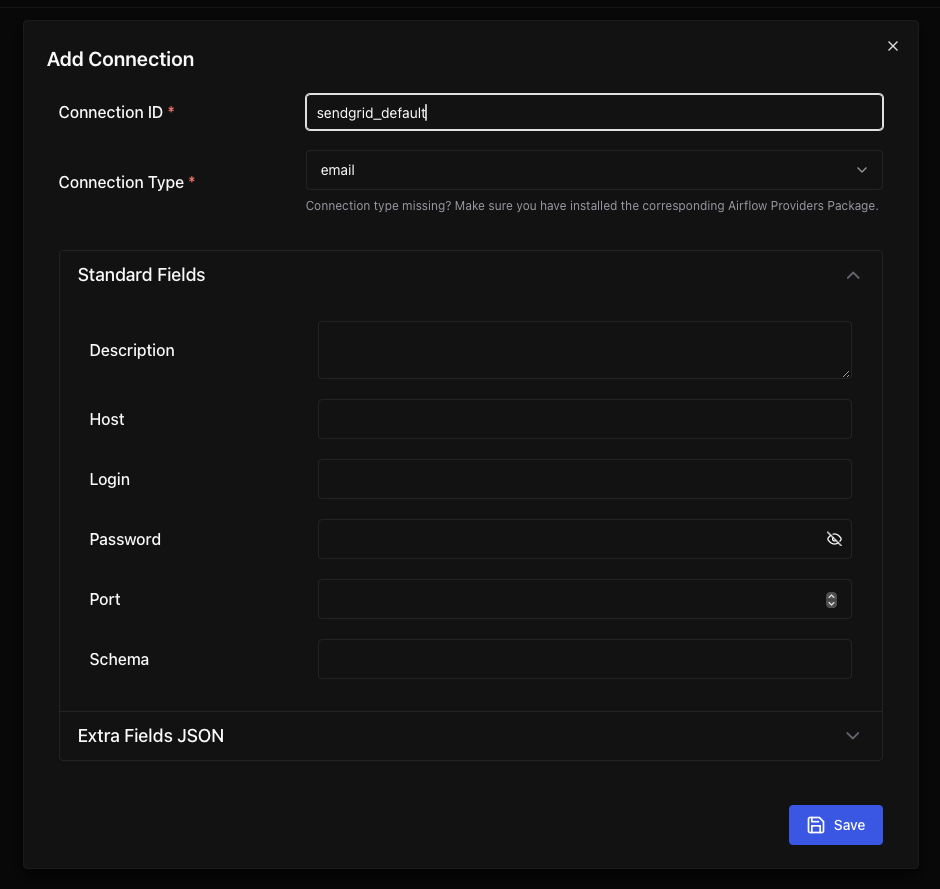
Task: Click the Schema input field
Action: pyautogui.click(x=584, y=658)
